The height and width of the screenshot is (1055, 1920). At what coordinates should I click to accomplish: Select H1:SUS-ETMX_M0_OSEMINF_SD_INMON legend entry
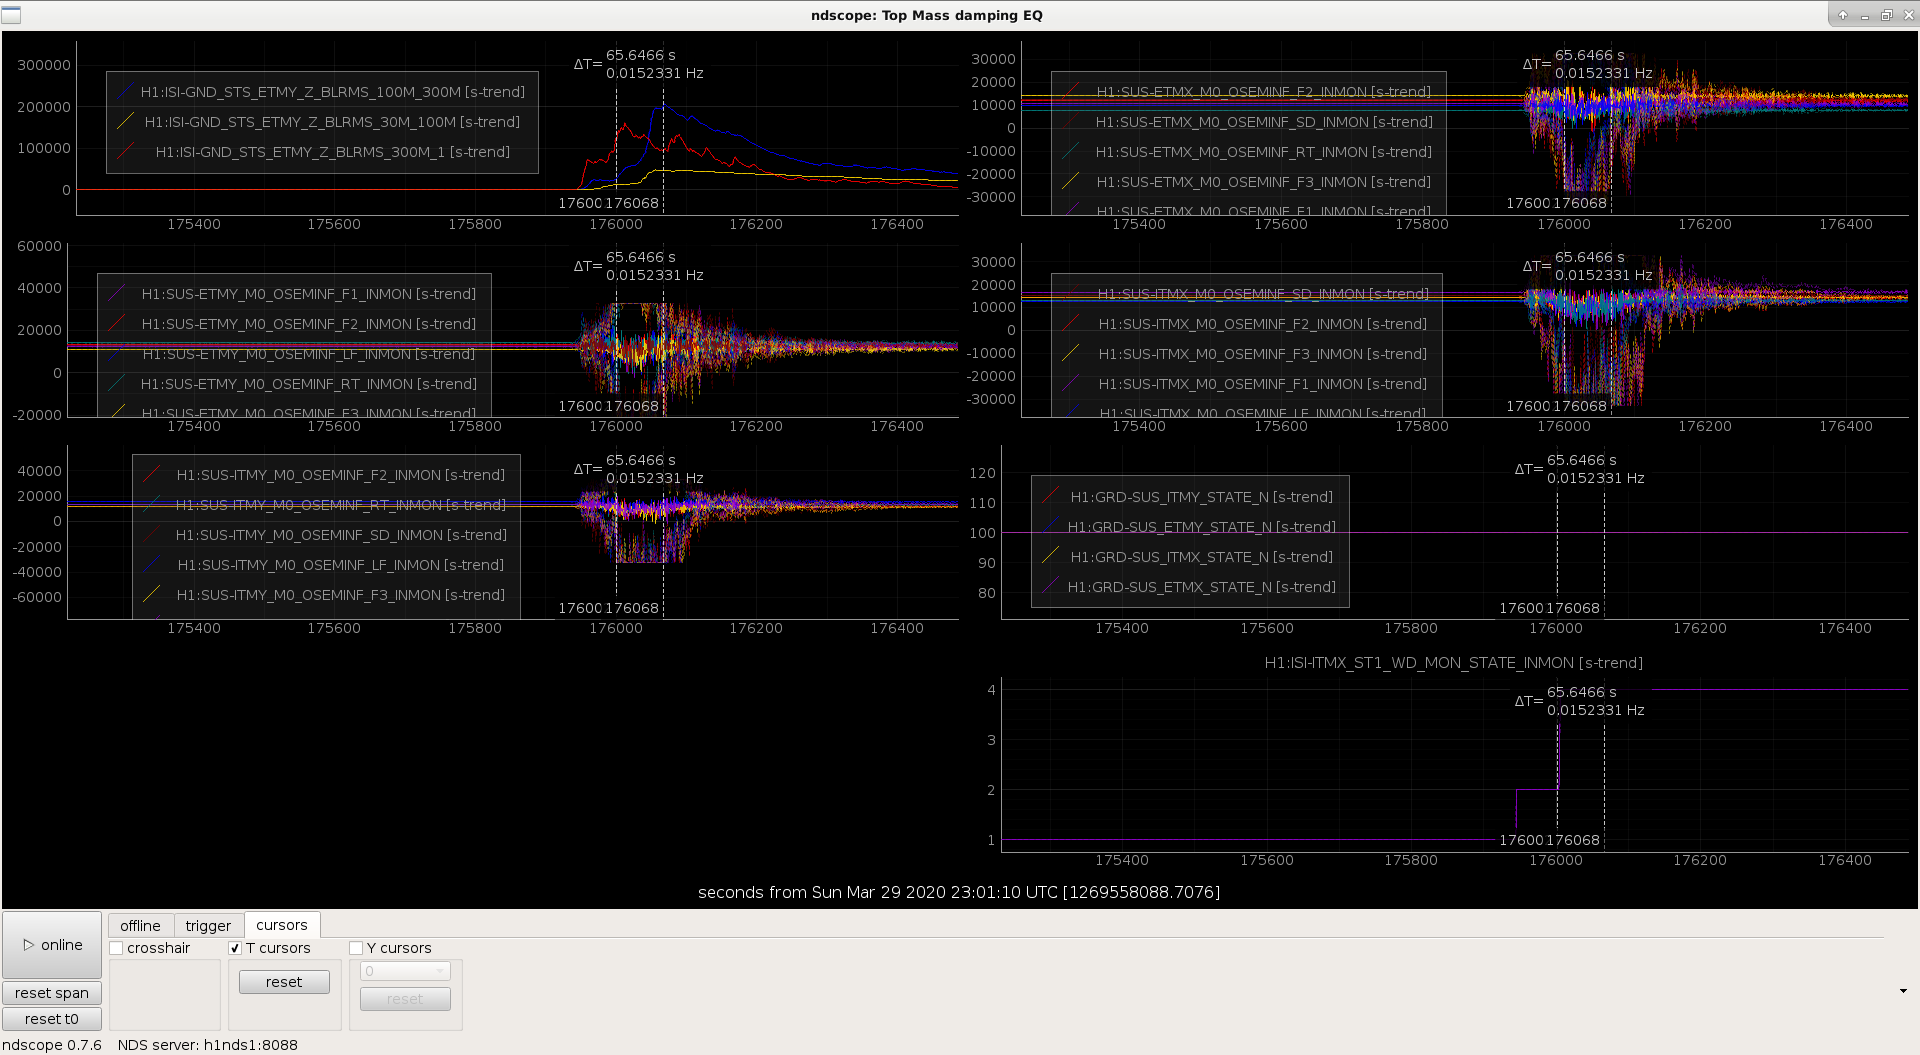point(1264,122)
